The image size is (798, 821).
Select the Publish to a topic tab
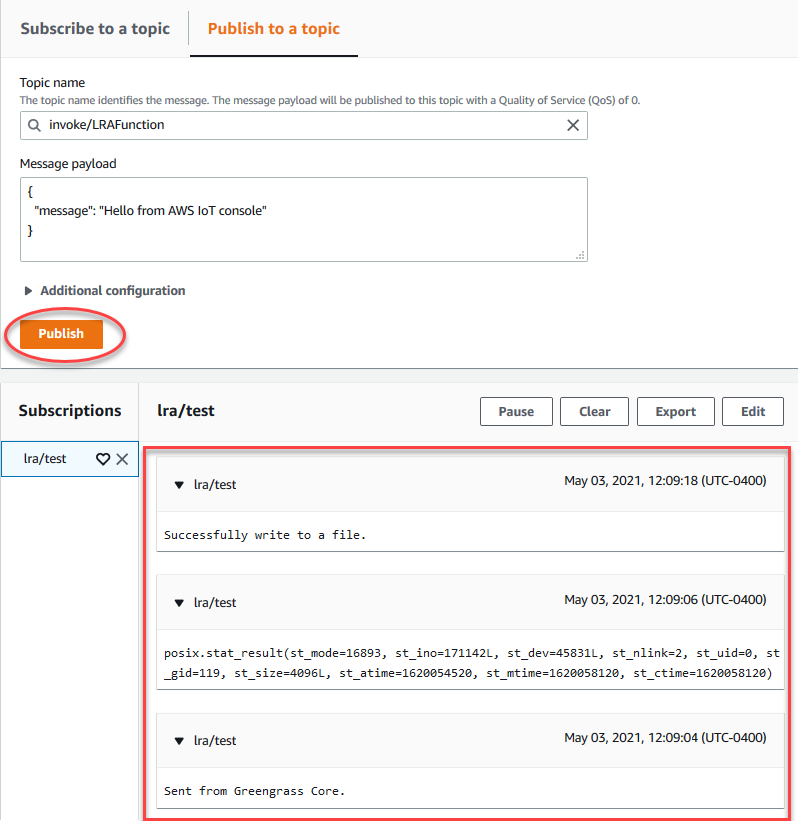(273, 29)
